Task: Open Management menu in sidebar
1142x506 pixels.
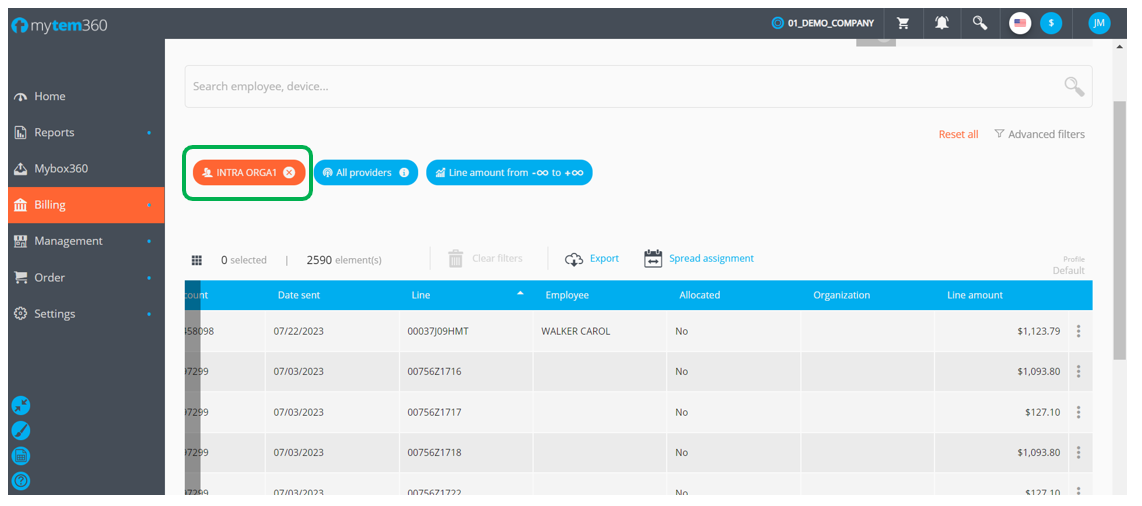Action: point(68,241)
